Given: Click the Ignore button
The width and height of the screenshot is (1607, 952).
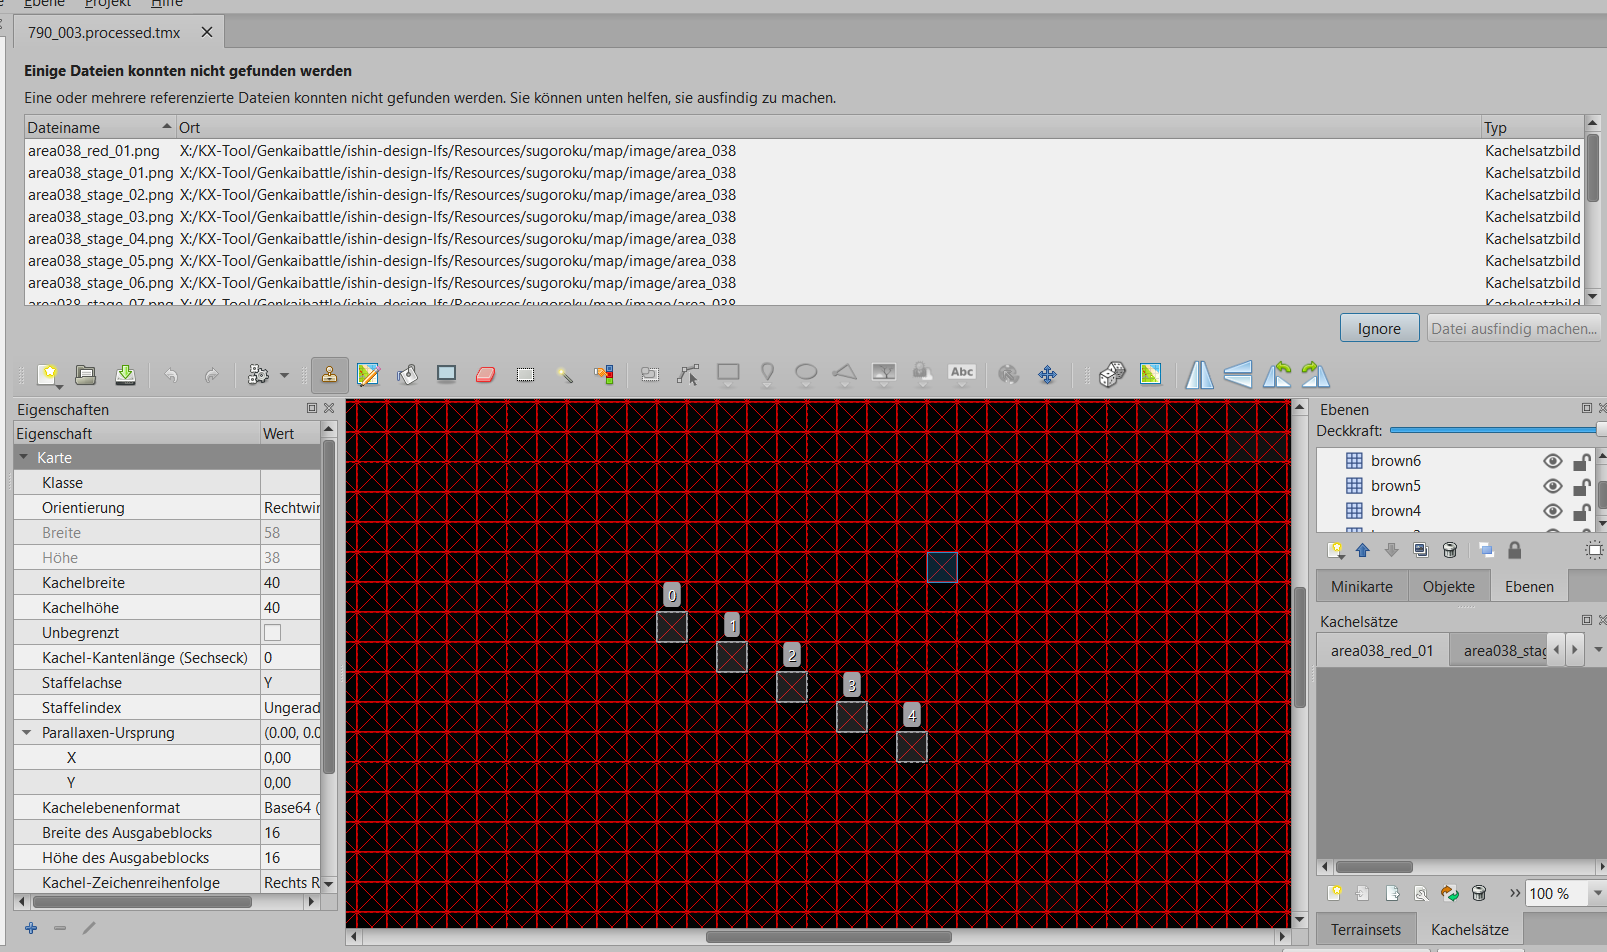Looking at the screenshot, I should (x=1379, y=328).
